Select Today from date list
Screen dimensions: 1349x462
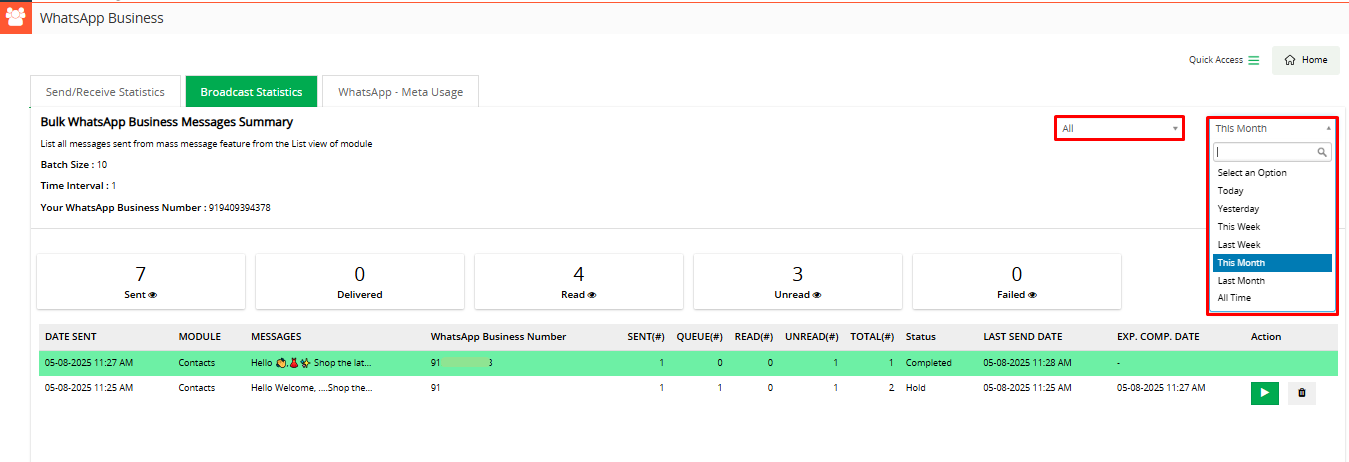1272,191
